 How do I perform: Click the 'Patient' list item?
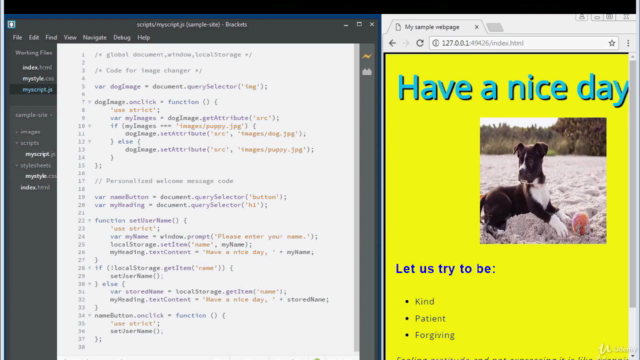click(x=430, y=318)
